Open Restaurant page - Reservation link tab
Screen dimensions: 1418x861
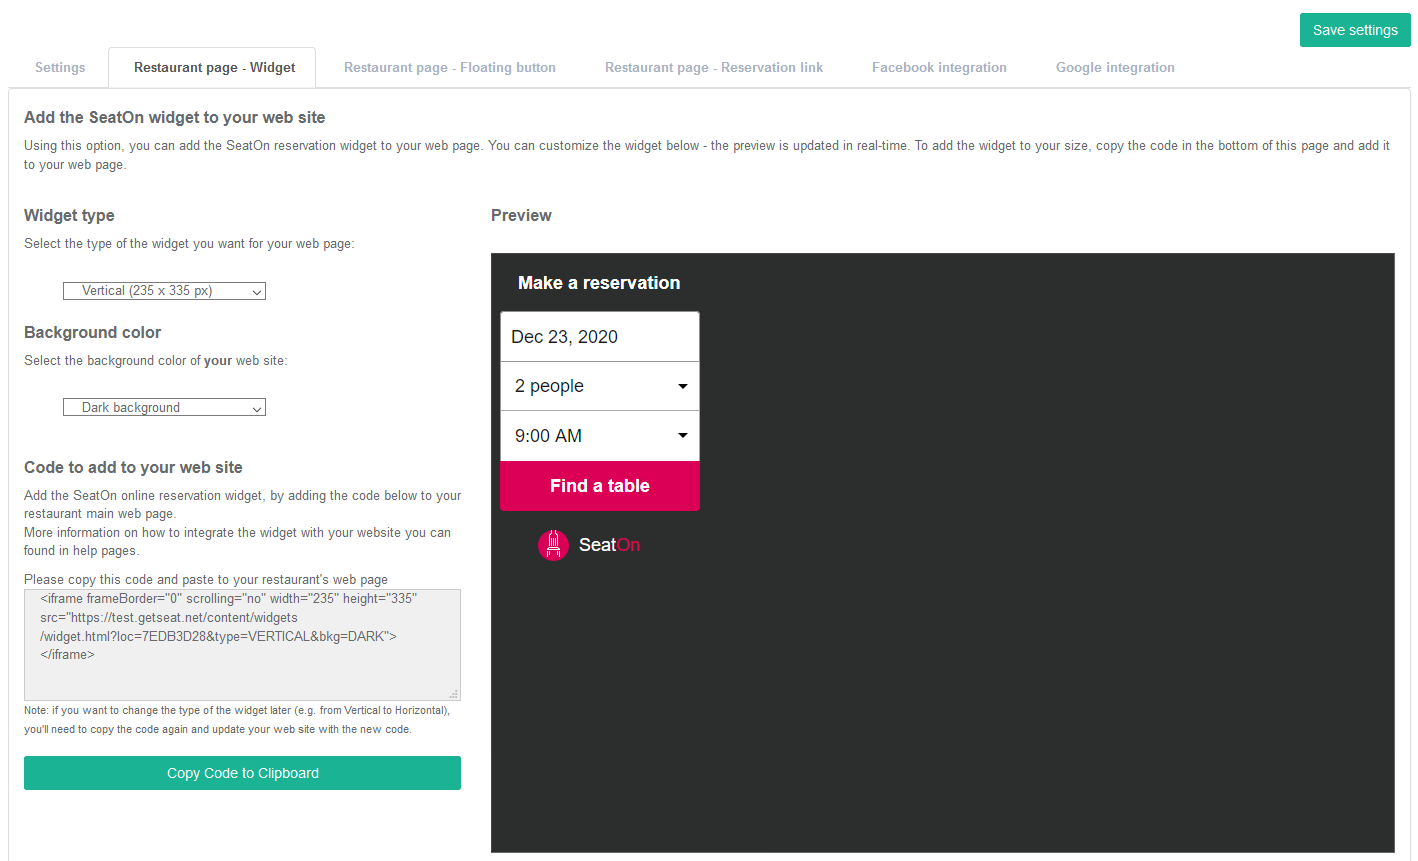click(x=714, y=68)
